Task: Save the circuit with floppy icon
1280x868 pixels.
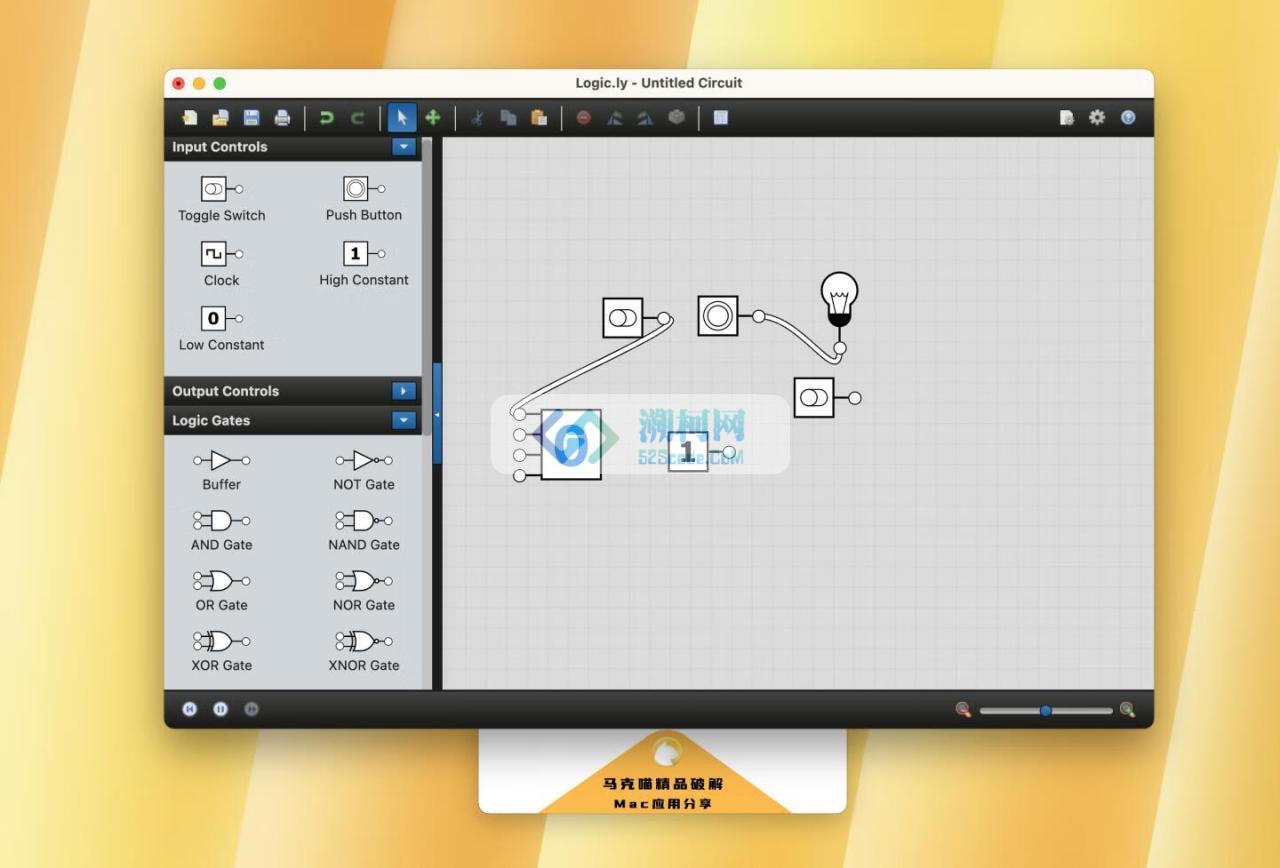Action: [251, 118]
